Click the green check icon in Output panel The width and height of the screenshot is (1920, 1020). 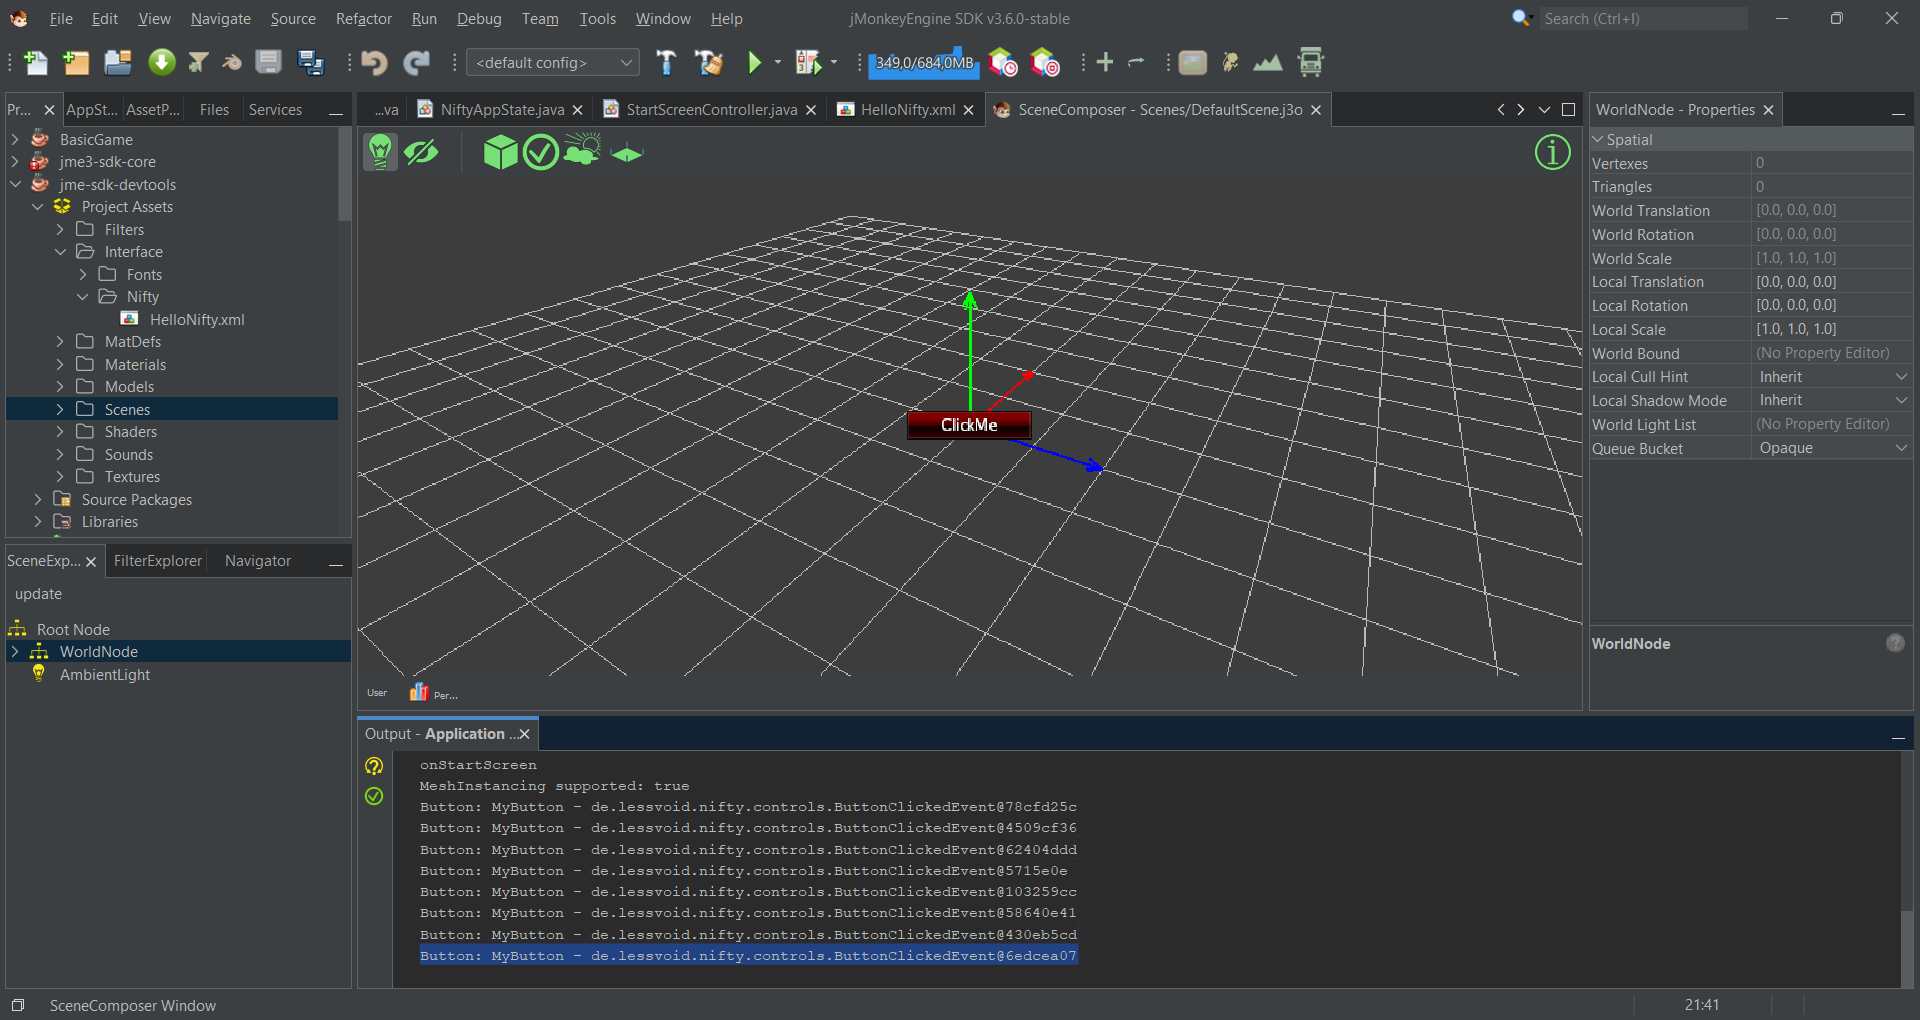tap(374, 796)
